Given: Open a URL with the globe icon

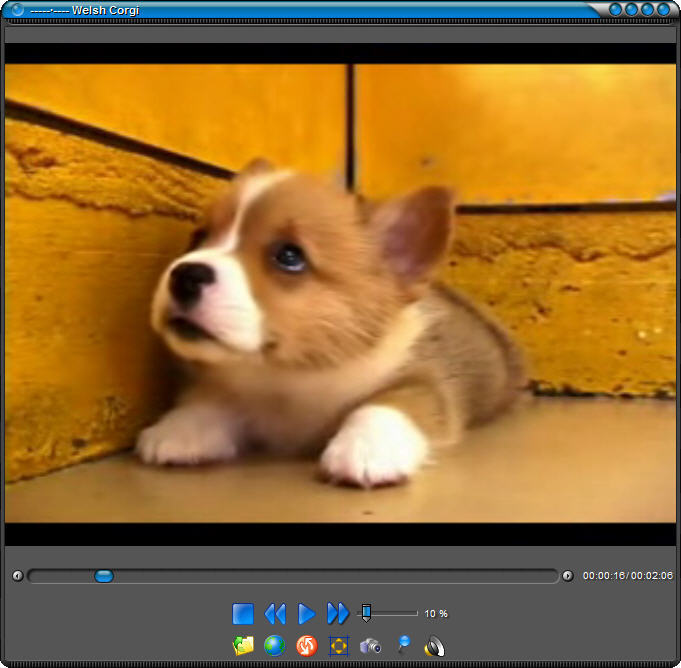Looking at the screenshot, I should (x=274, y=646).
